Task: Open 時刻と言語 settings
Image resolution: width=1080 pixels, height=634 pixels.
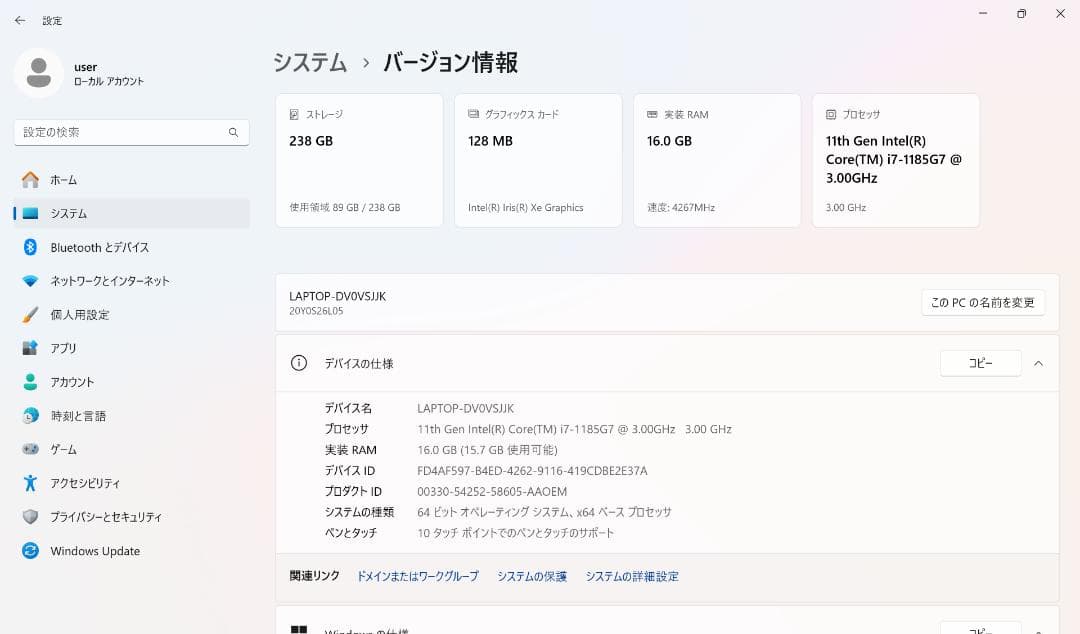Action: (78, 415)
